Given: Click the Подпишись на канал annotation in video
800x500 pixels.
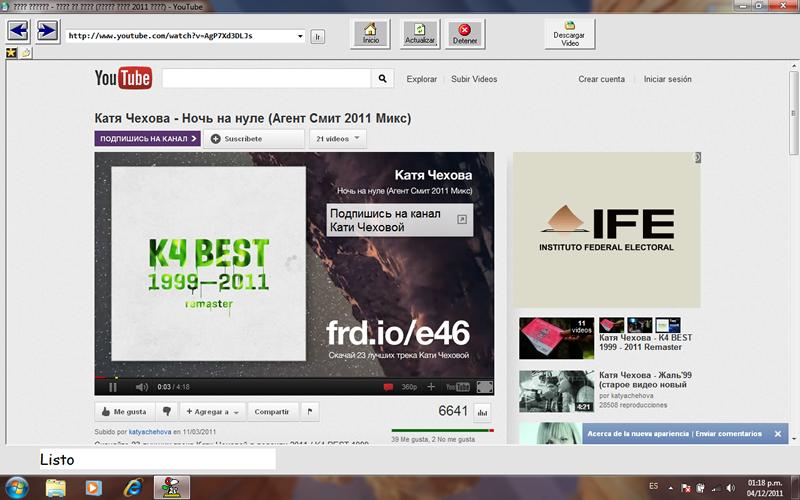Looking at the screenshot, I should click(399, 220).
